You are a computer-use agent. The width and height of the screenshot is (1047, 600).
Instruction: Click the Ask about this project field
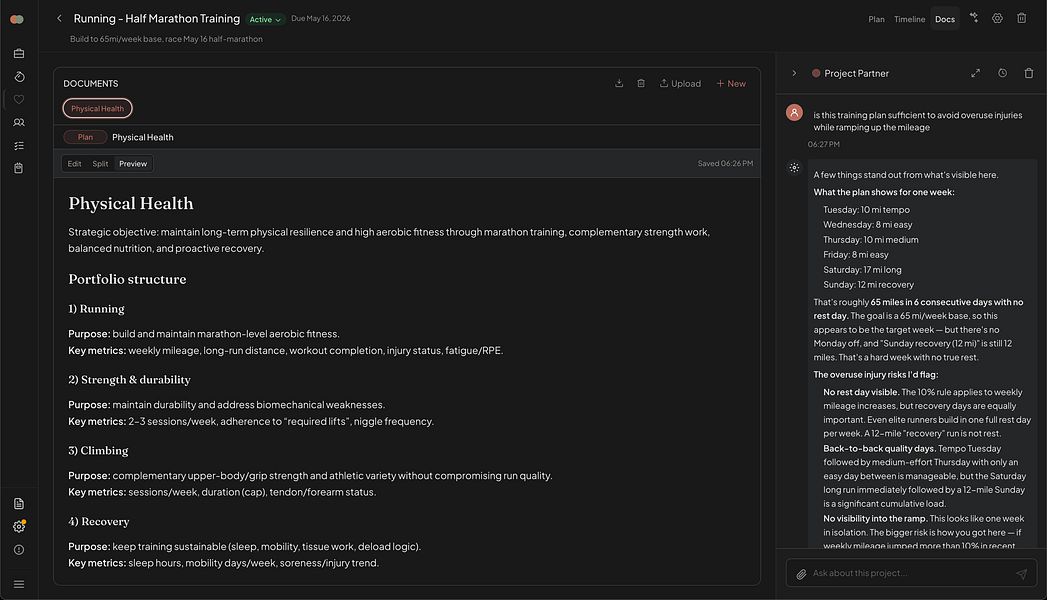pos(911,573)
